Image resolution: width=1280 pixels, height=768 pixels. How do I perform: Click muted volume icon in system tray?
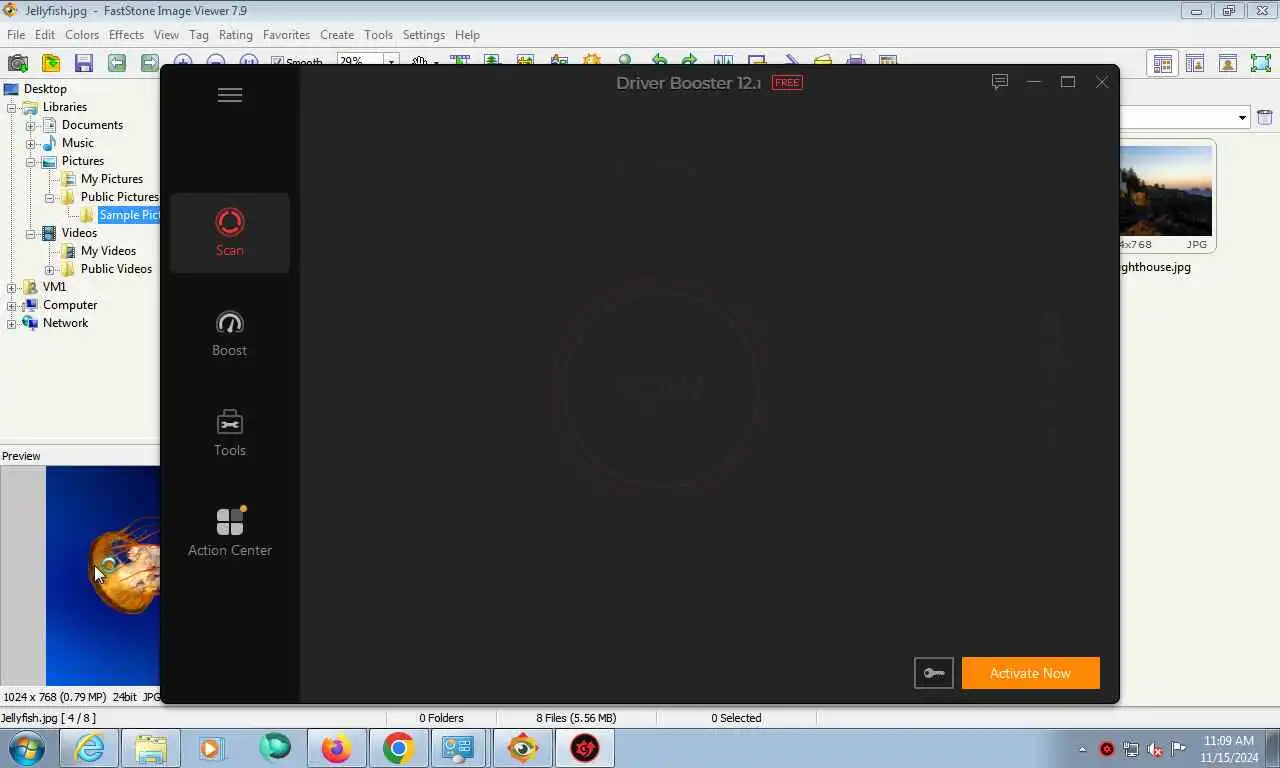tap(1155, 749)
